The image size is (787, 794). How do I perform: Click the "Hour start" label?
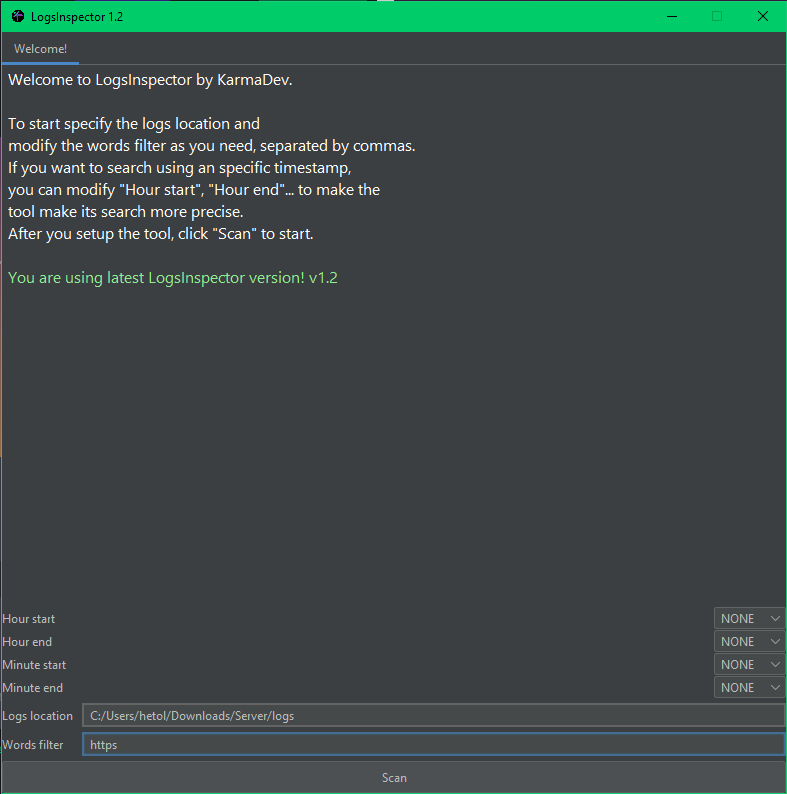pyautogui.click(x=29, y=619)
